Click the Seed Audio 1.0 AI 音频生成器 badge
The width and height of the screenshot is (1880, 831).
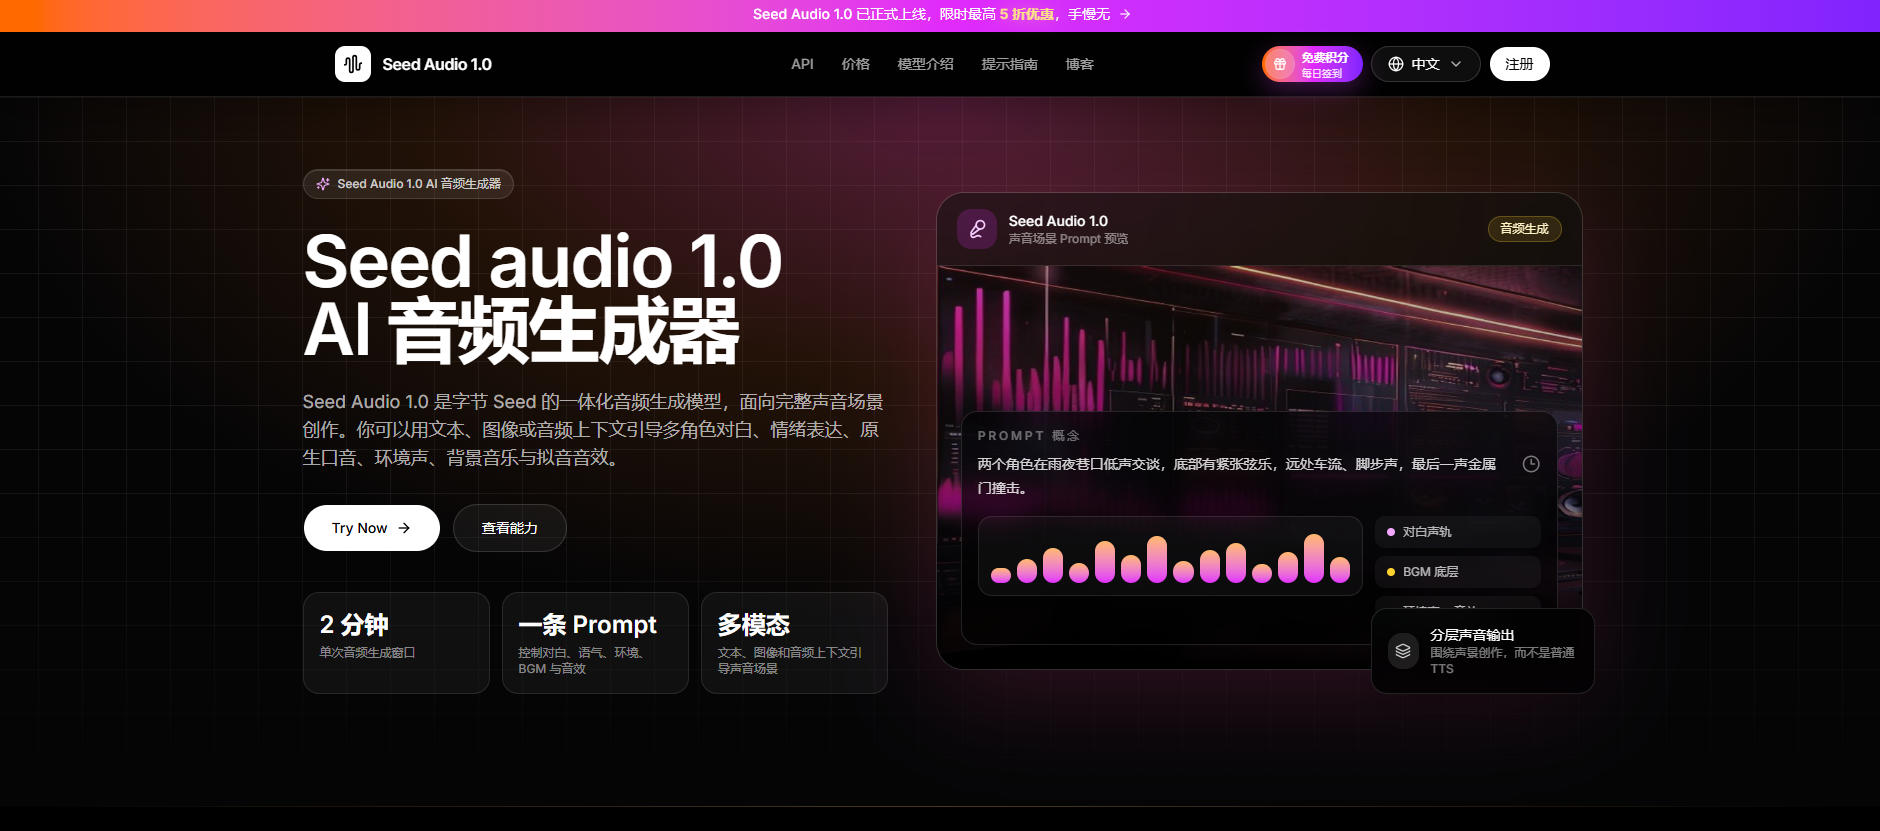point(408,184)
